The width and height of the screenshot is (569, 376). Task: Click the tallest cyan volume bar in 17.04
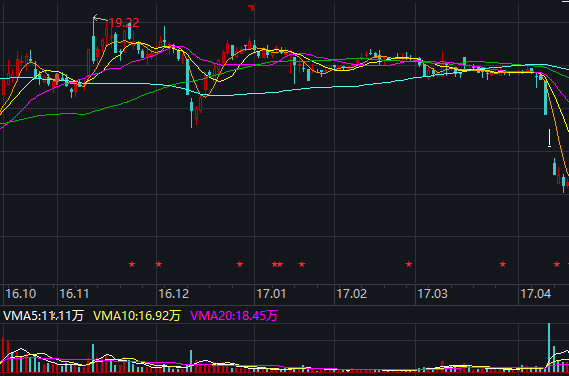(549, 347)
